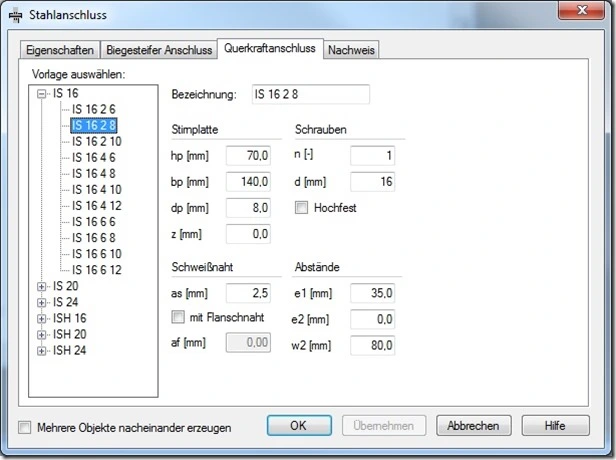Screen dimensions: 616x460
Task: Click the n [-] screw count field
Action: (x=372, y=156)
